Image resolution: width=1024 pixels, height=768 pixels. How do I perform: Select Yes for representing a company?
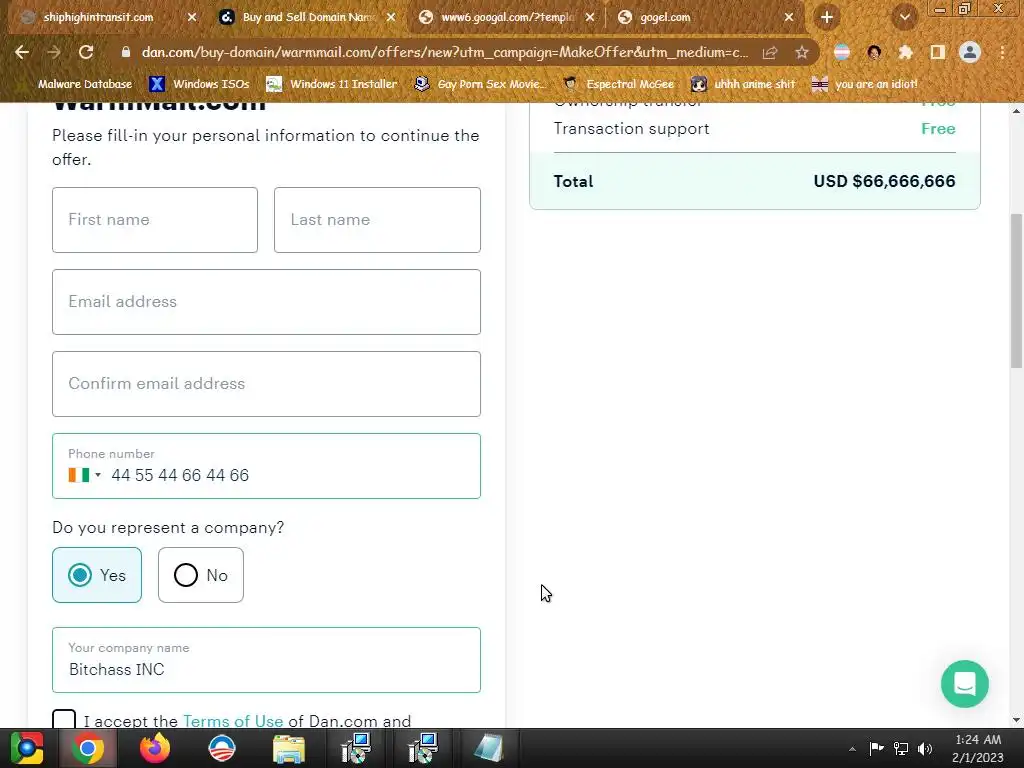pyautogui.click(x=97, y=575)
